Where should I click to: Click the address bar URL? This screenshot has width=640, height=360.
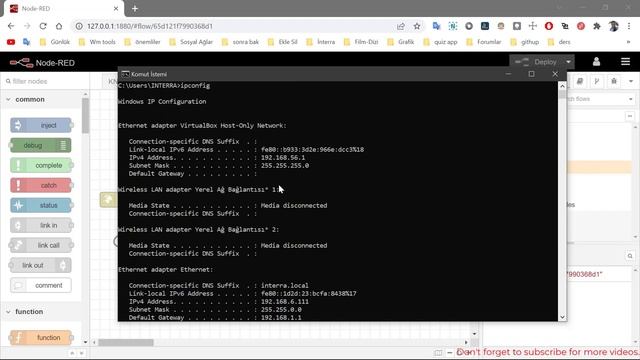click(150, 26)
